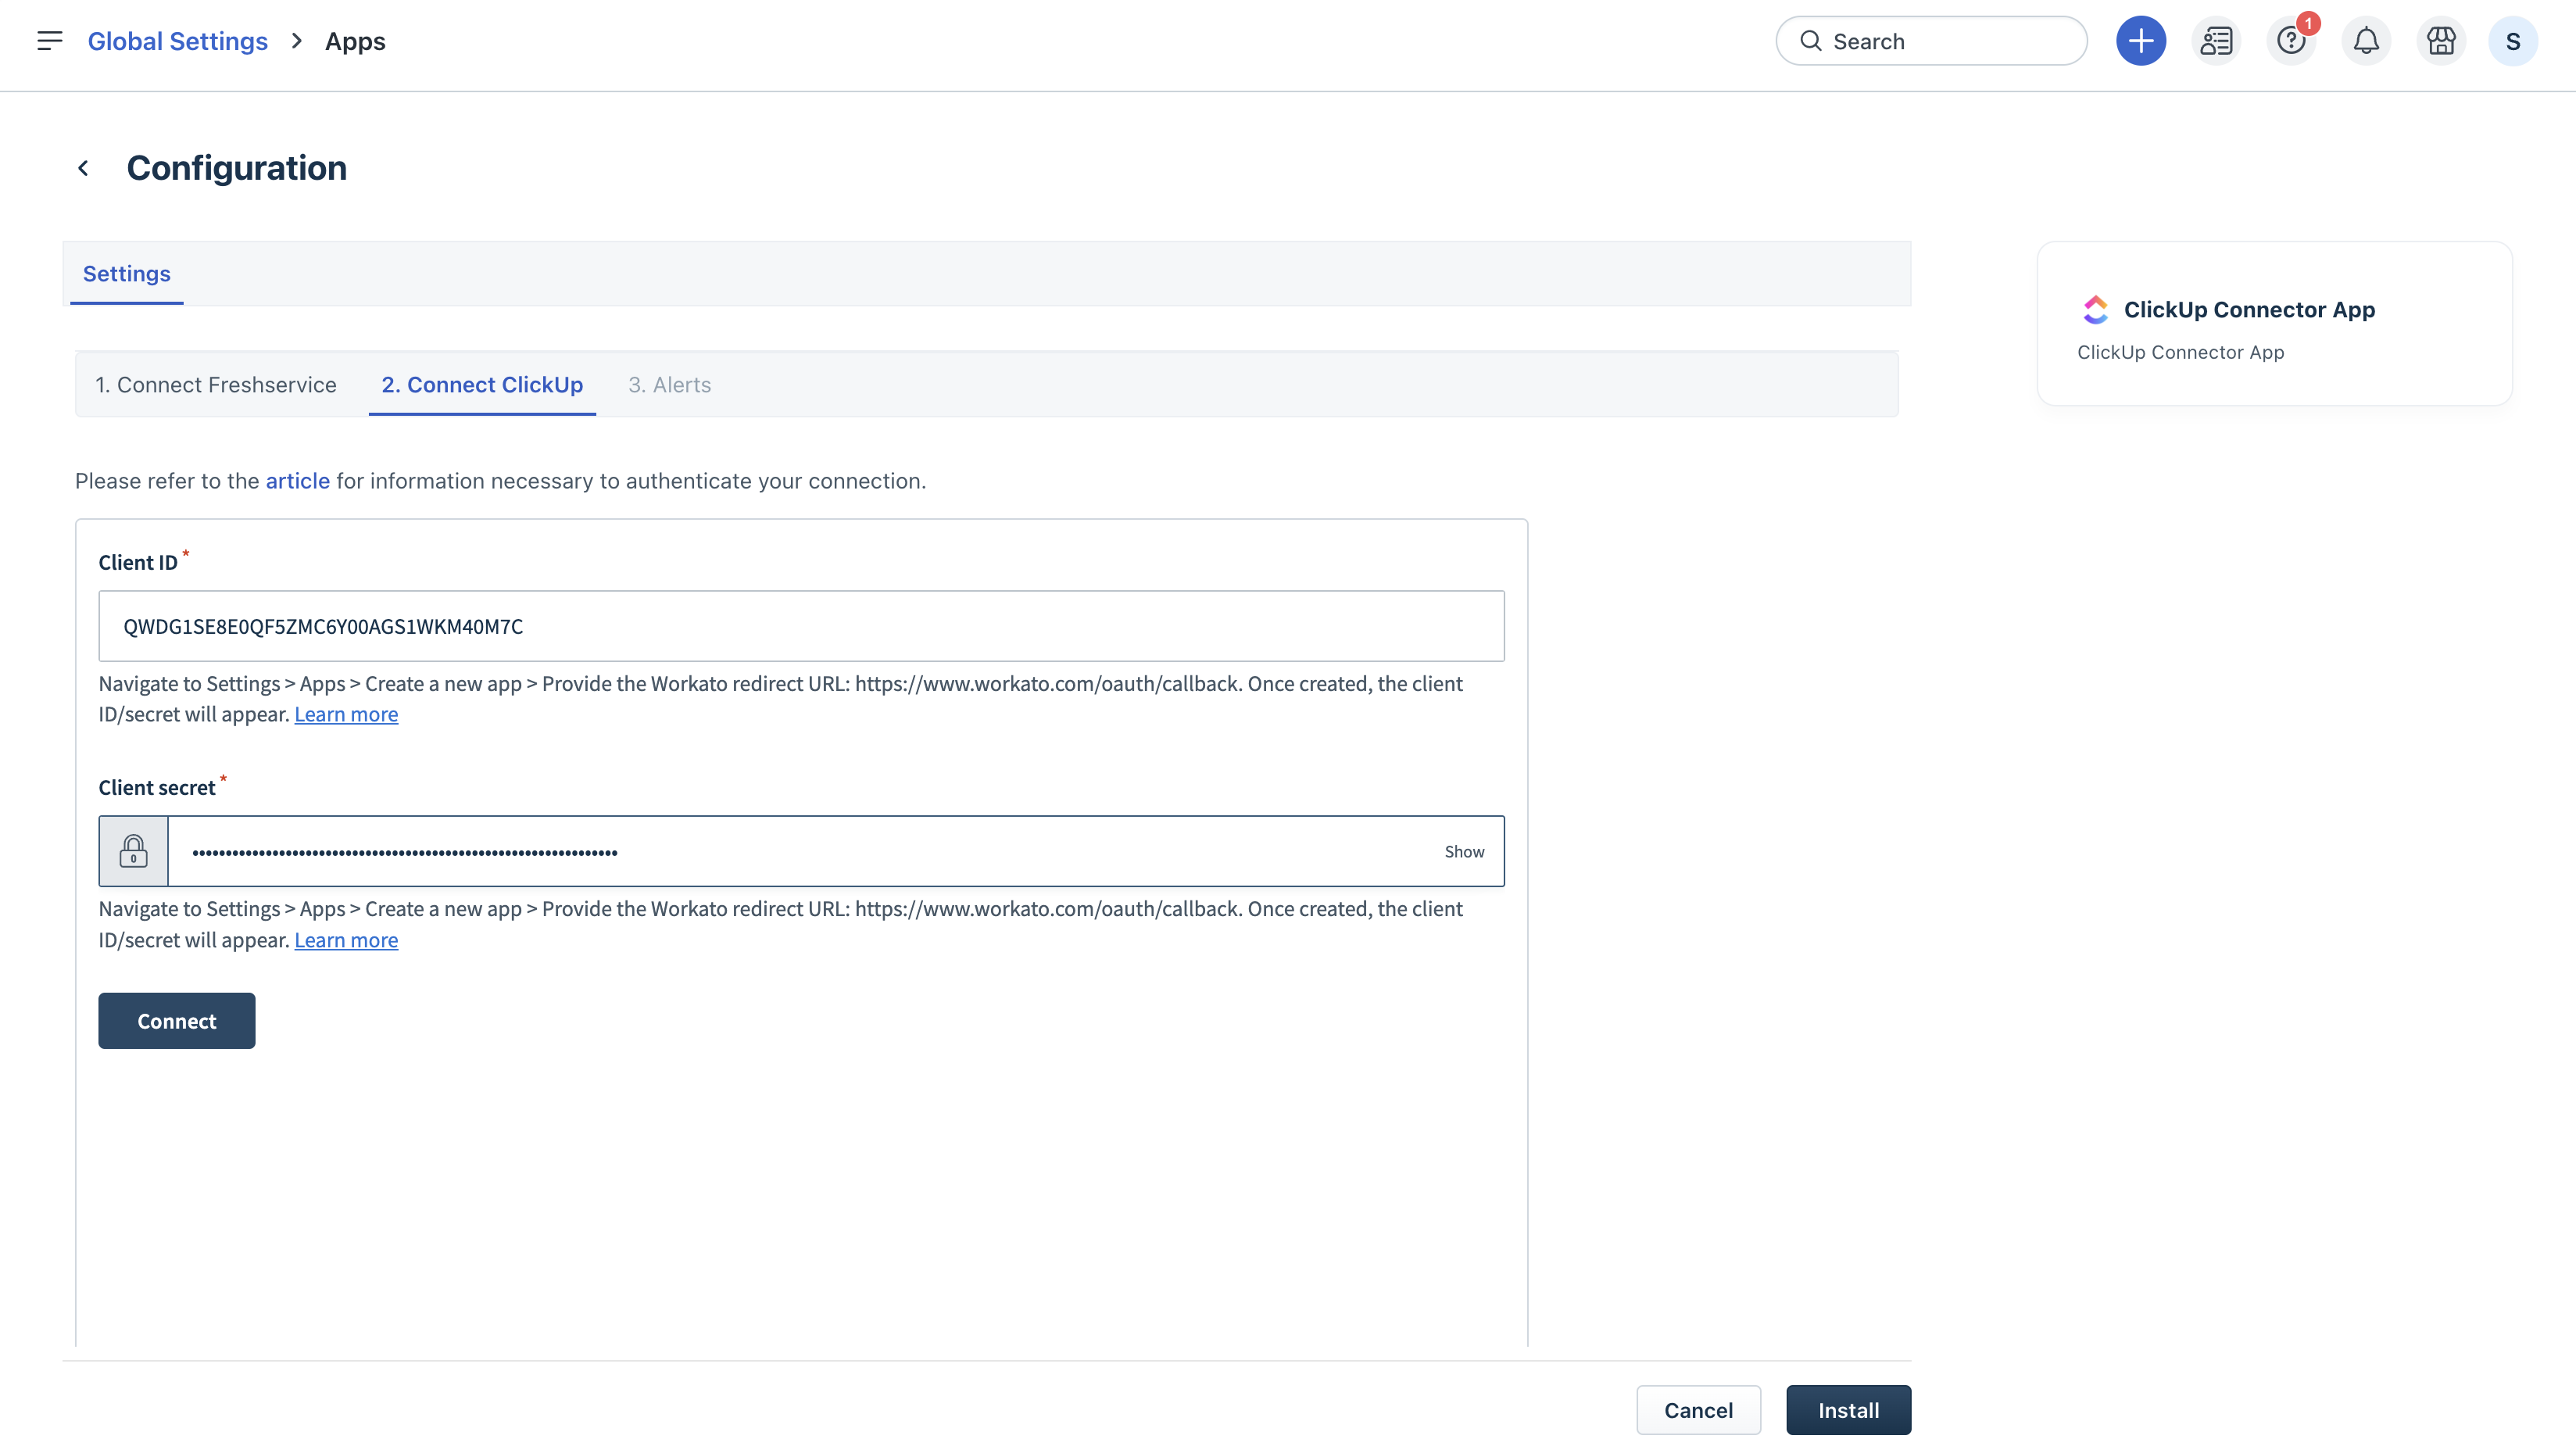Click the lock icon in Client secret field
Image resolution: width=2576 pixels, height=1439 pixels.
[133, 851]
